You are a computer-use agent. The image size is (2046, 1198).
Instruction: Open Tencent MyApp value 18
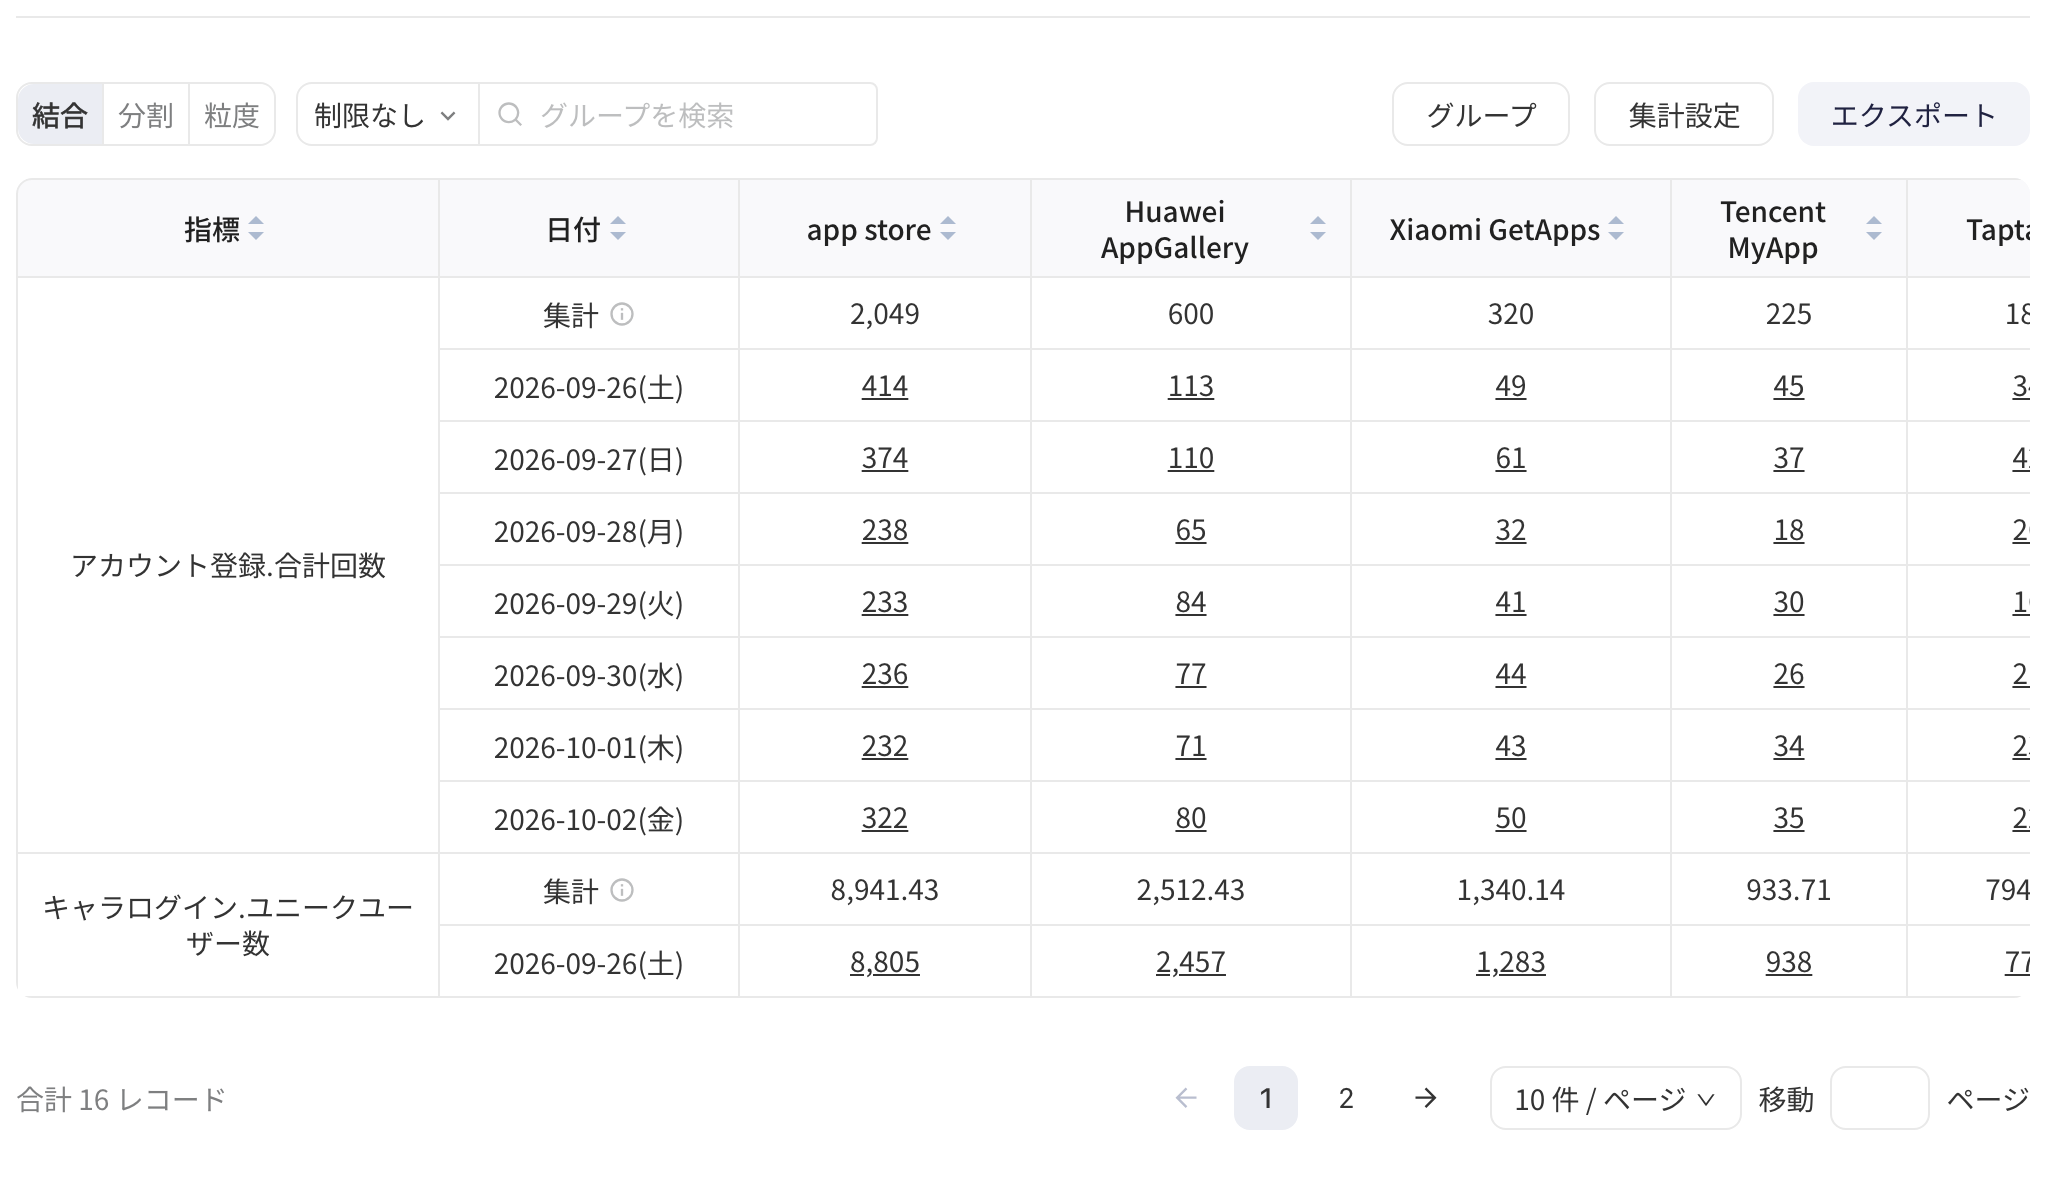(1789, 530)
